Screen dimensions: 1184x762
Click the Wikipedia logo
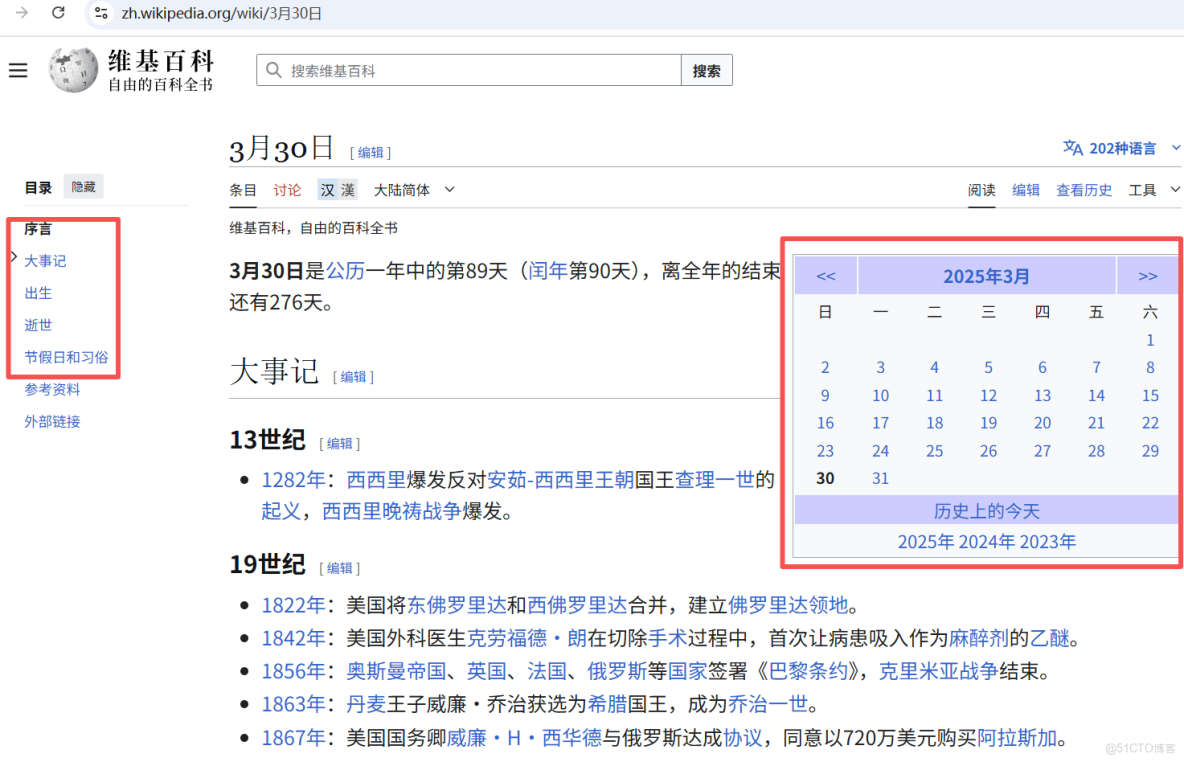tap(72, 70)
